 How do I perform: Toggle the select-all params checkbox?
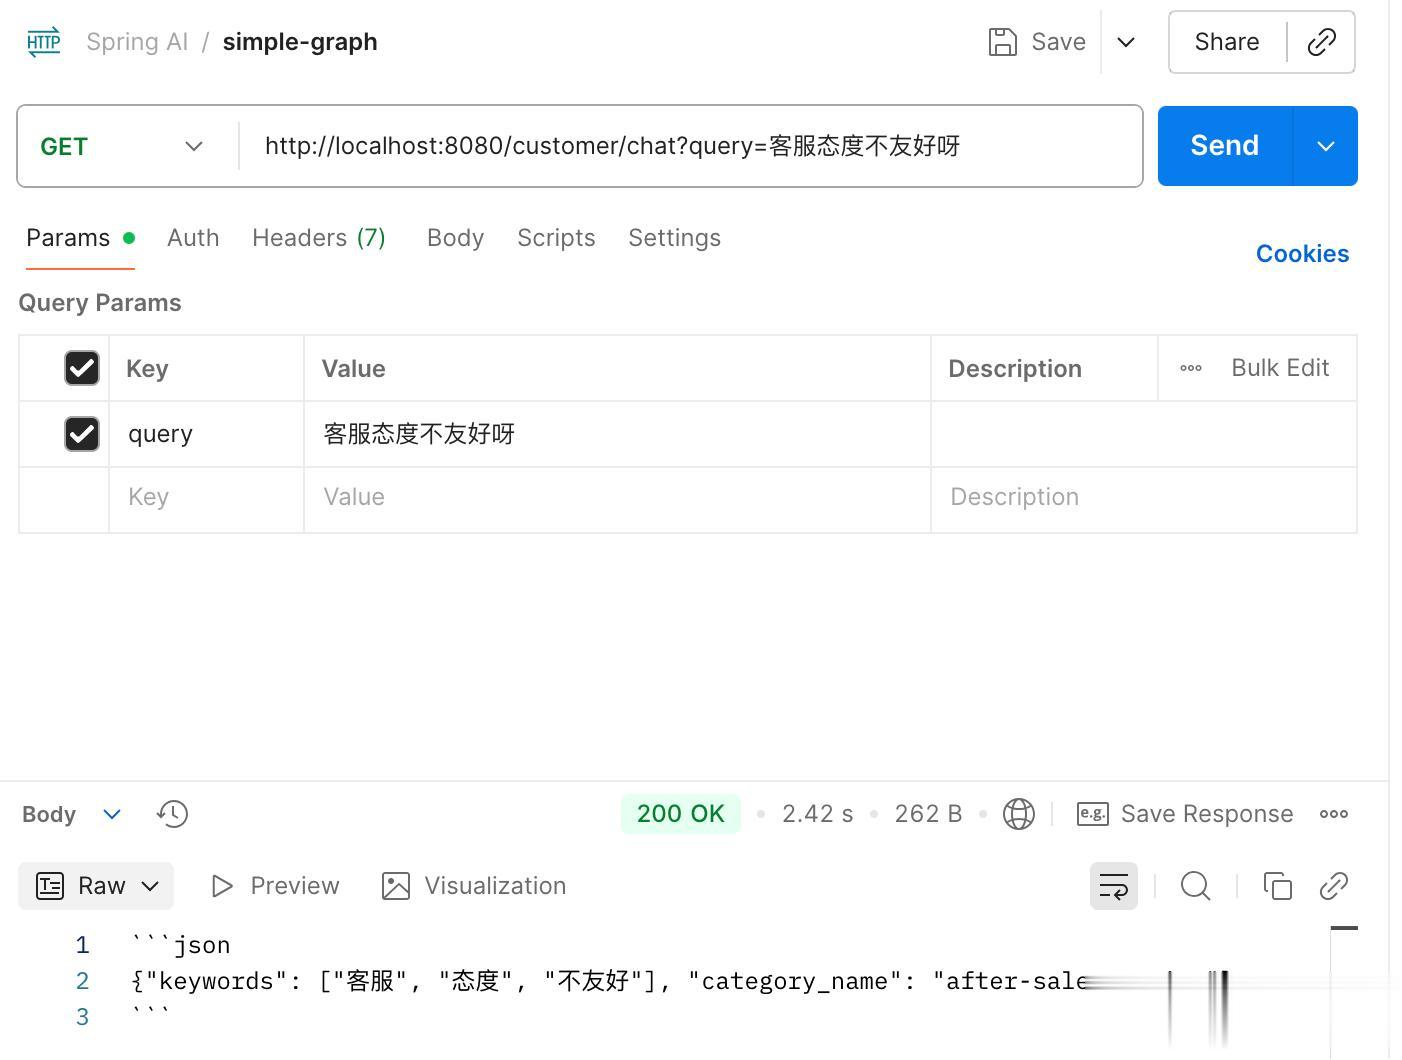tap(82, 368)
